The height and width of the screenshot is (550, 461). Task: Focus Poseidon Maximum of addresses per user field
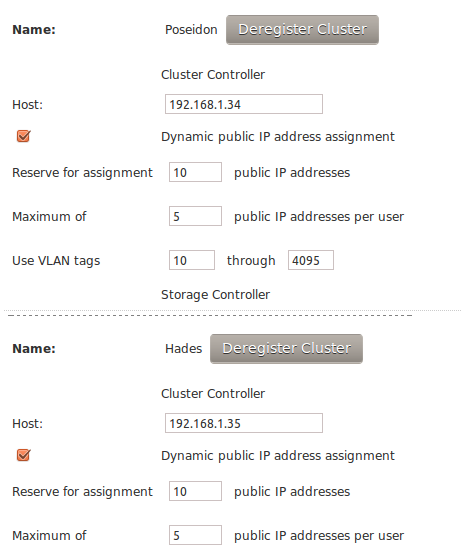pos(195,216)
